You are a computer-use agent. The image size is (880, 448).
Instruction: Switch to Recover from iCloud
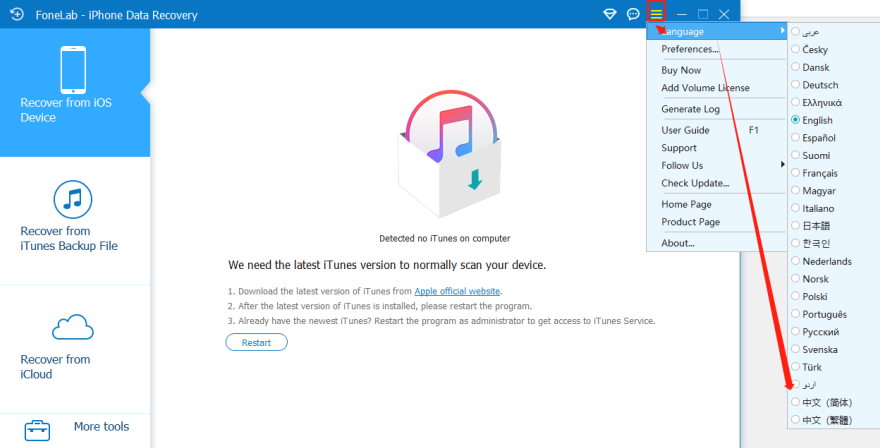75,349
